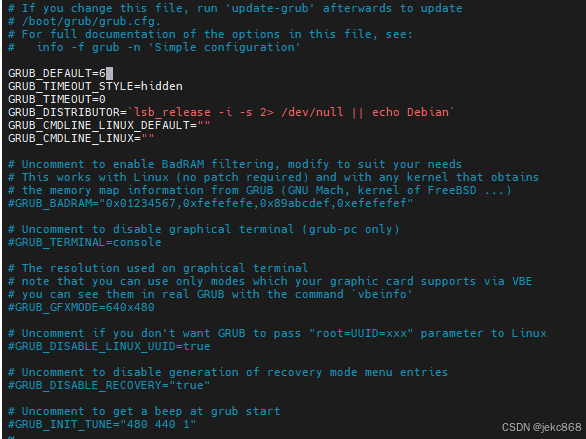Screen dimensions: 586x439
Task: Click the #GRUB_TERMINAL=console line
Action: [x=85, y=242]
